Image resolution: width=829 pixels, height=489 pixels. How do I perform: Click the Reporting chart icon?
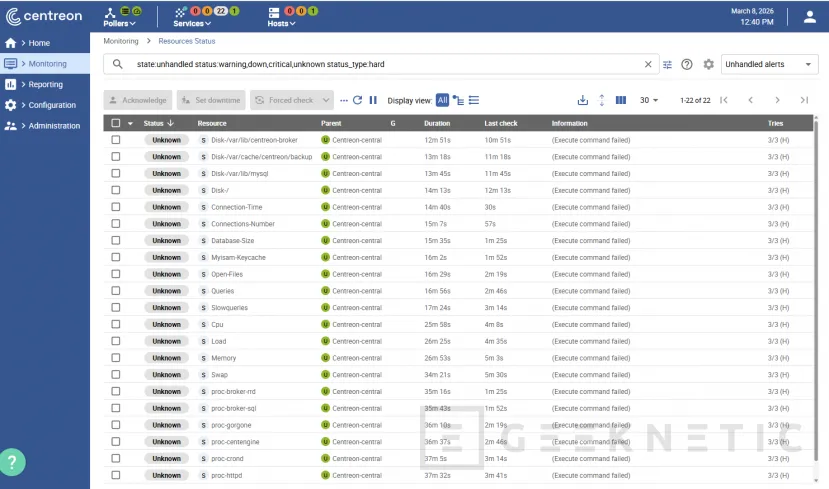click(x=11, y=84)
